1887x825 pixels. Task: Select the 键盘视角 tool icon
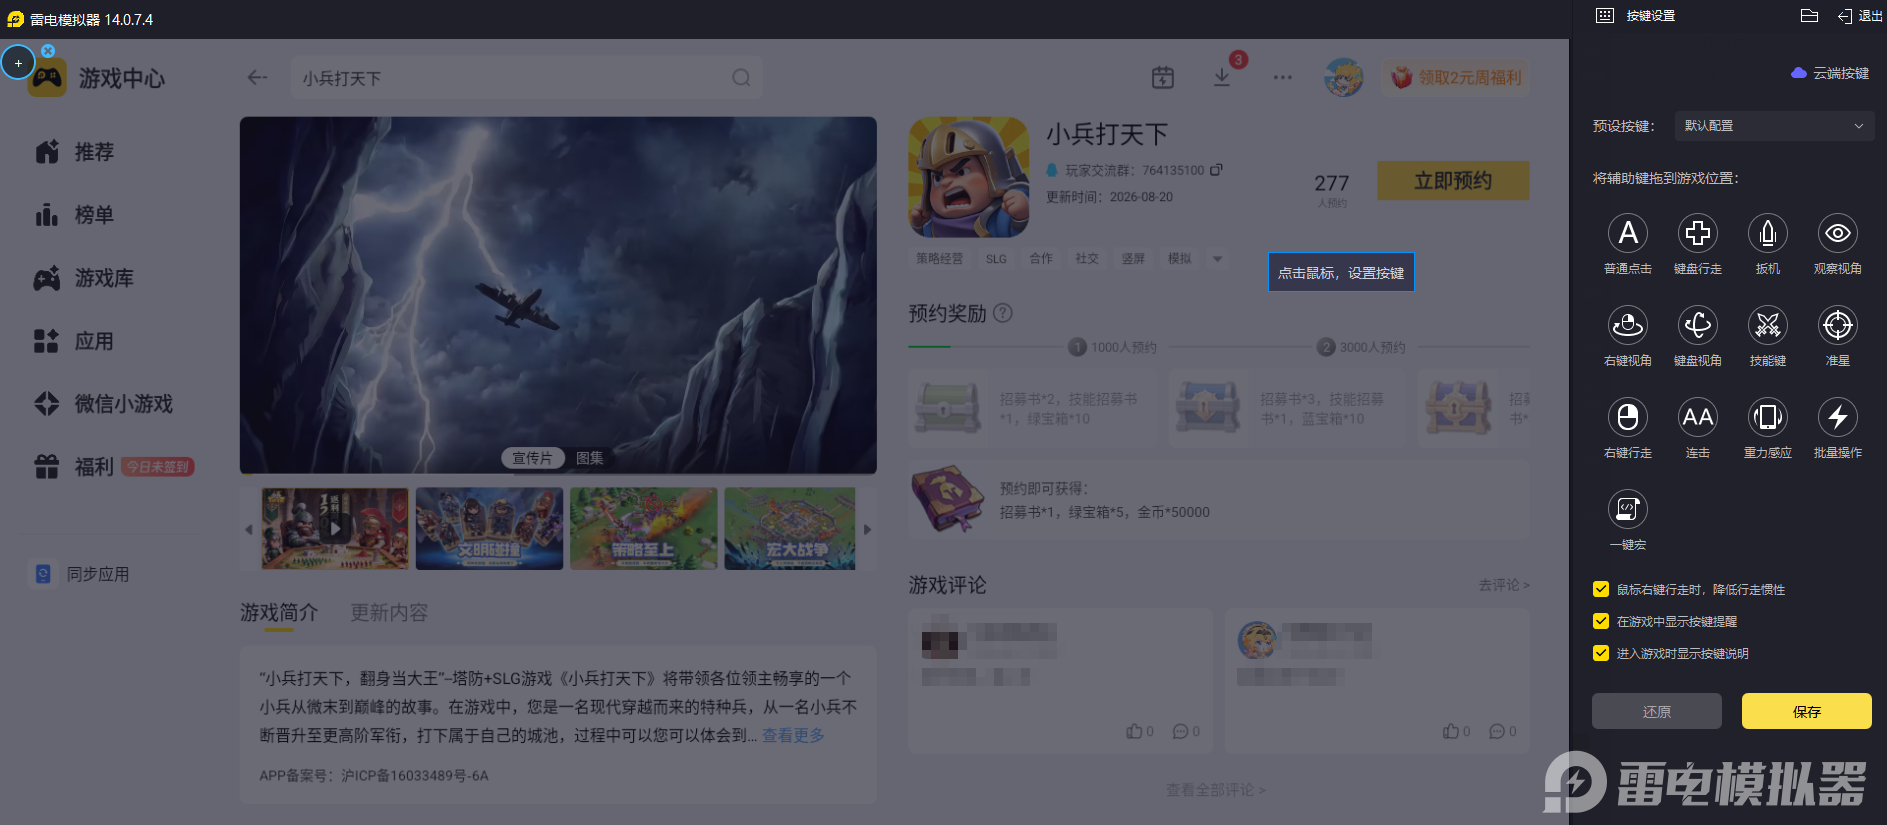1698,325
